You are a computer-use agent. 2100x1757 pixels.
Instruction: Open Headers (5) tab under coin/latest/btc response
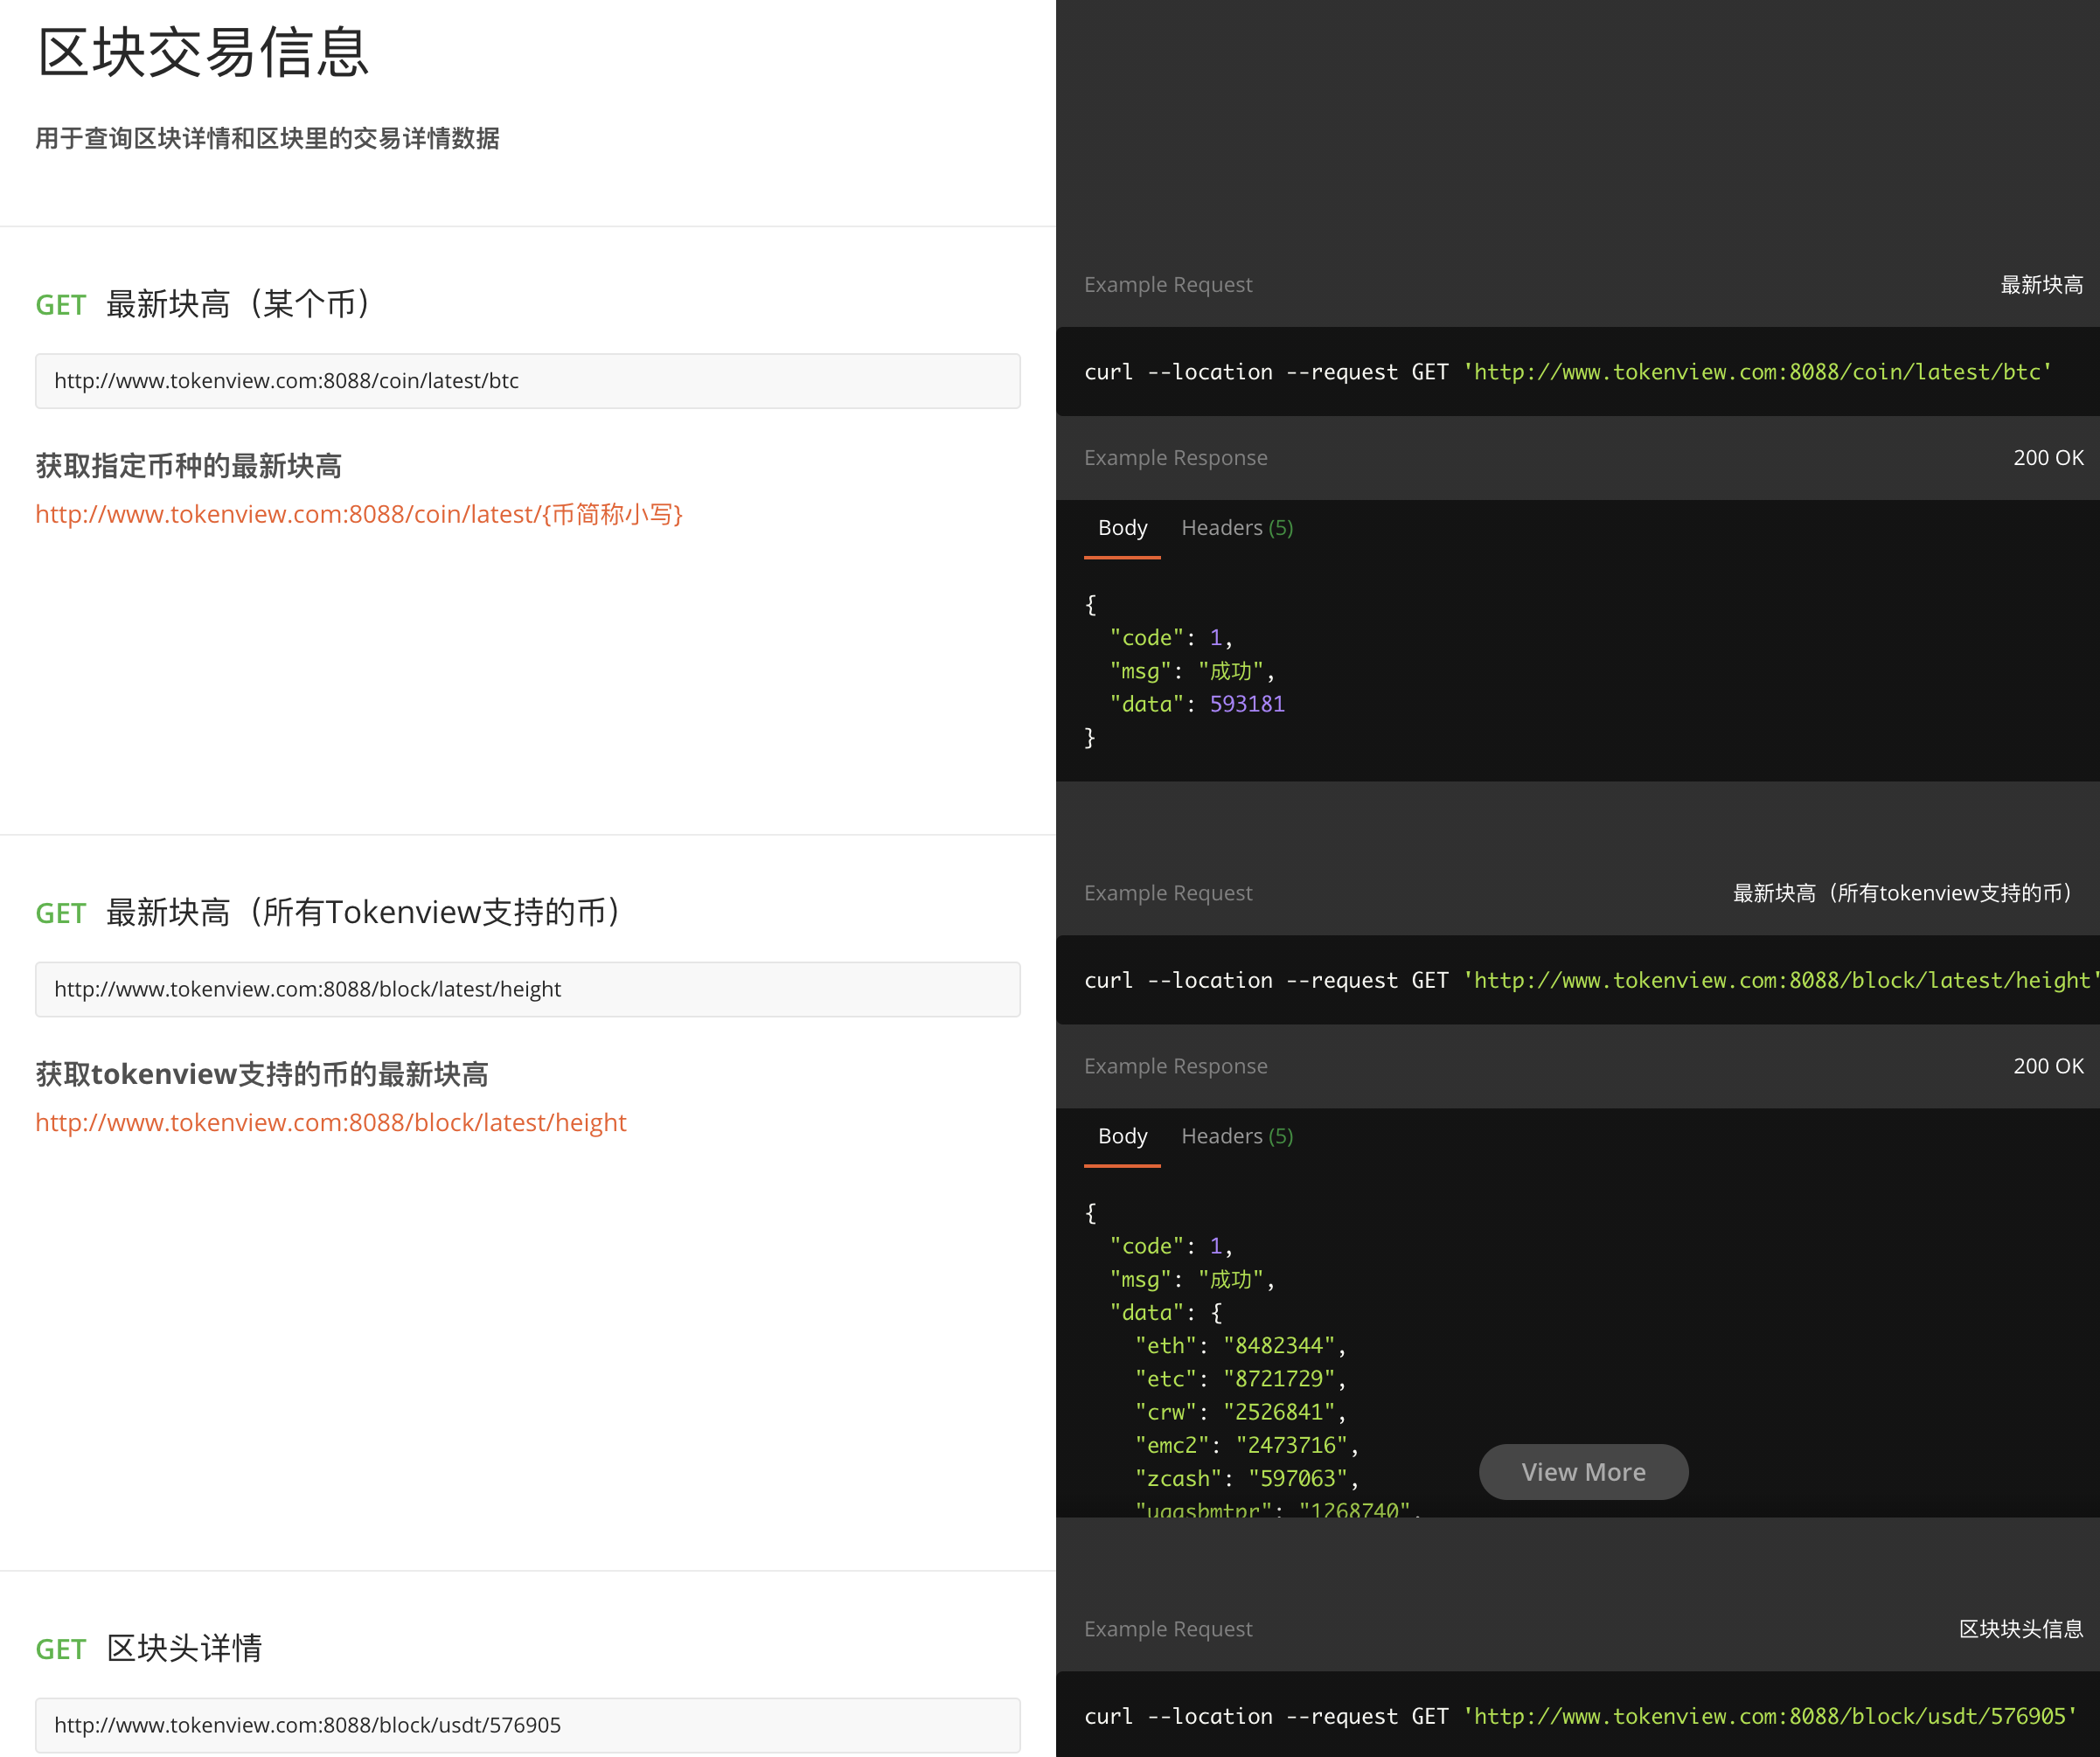click(x=1237, y=528)
